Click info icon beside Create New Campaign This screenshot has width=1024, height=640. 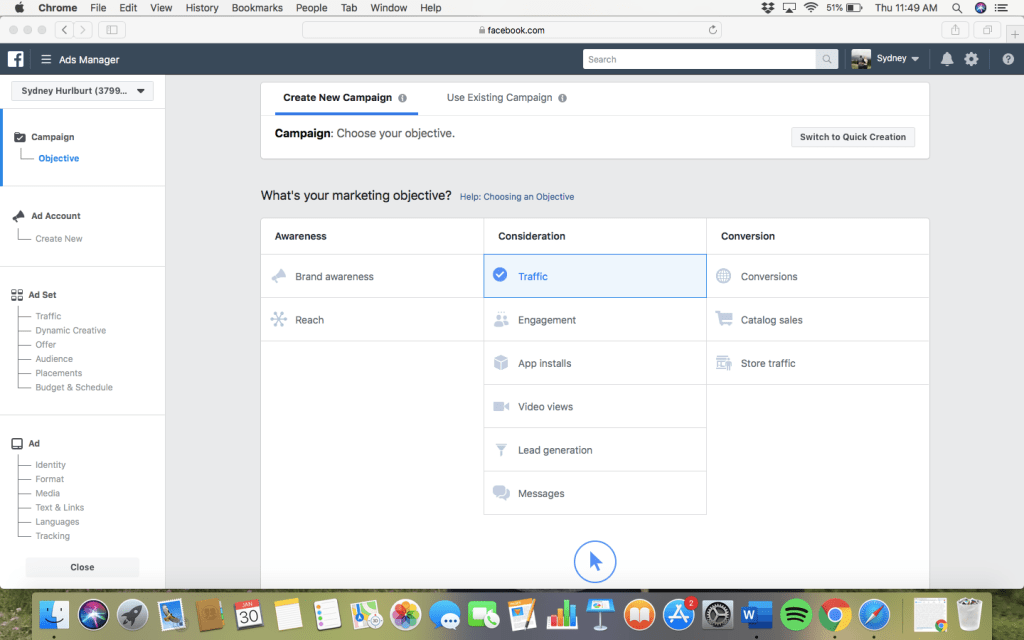[x=402, y=98]
